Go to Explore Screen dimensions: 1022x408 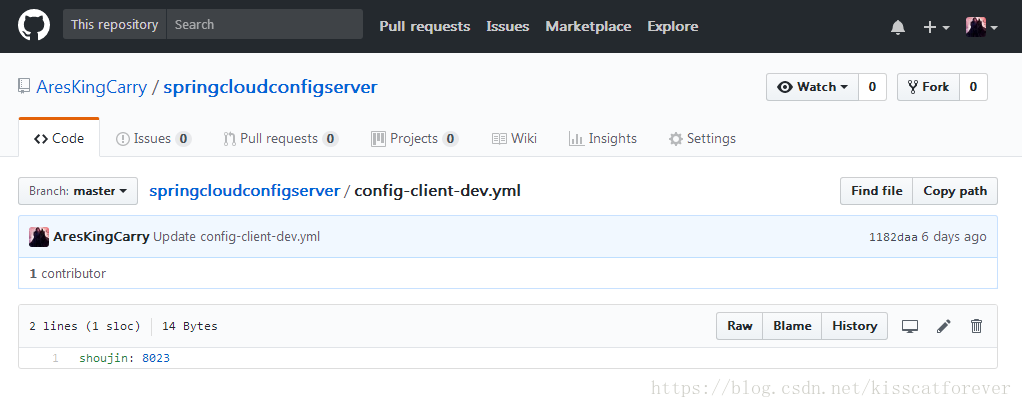pos(673,26)
